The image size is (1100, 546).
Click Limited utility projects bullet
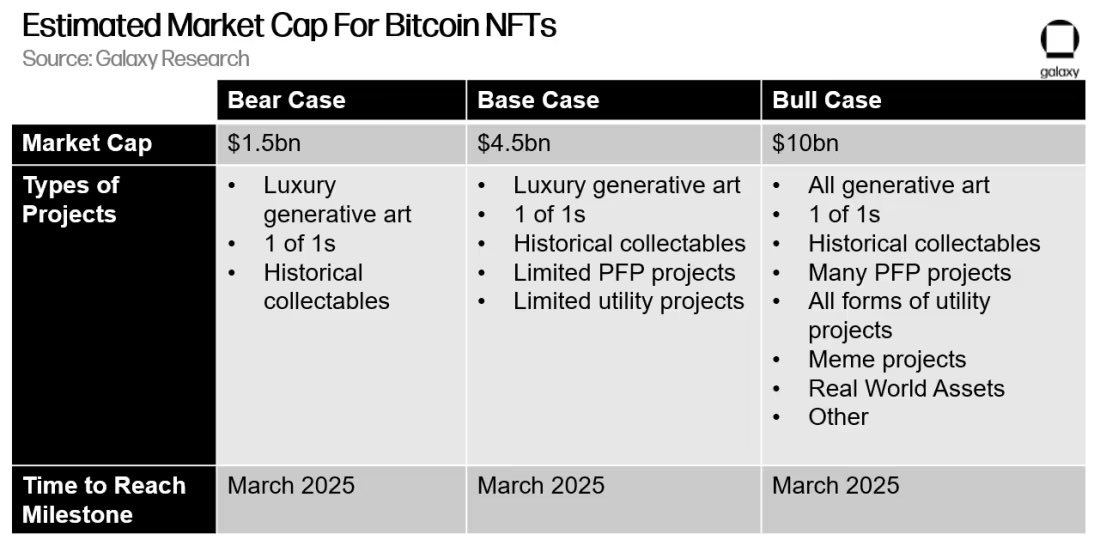point(629,301)
